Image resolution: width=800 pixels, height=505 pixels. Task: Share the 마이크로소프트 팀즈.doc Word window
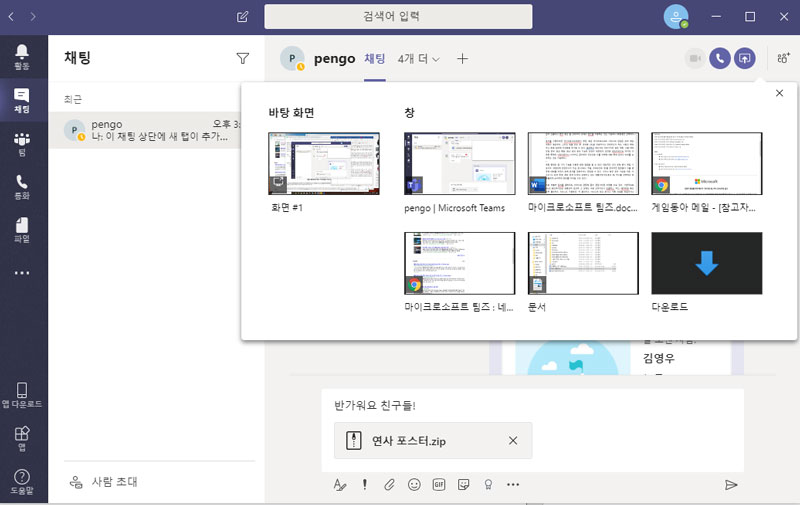(583, 164)
